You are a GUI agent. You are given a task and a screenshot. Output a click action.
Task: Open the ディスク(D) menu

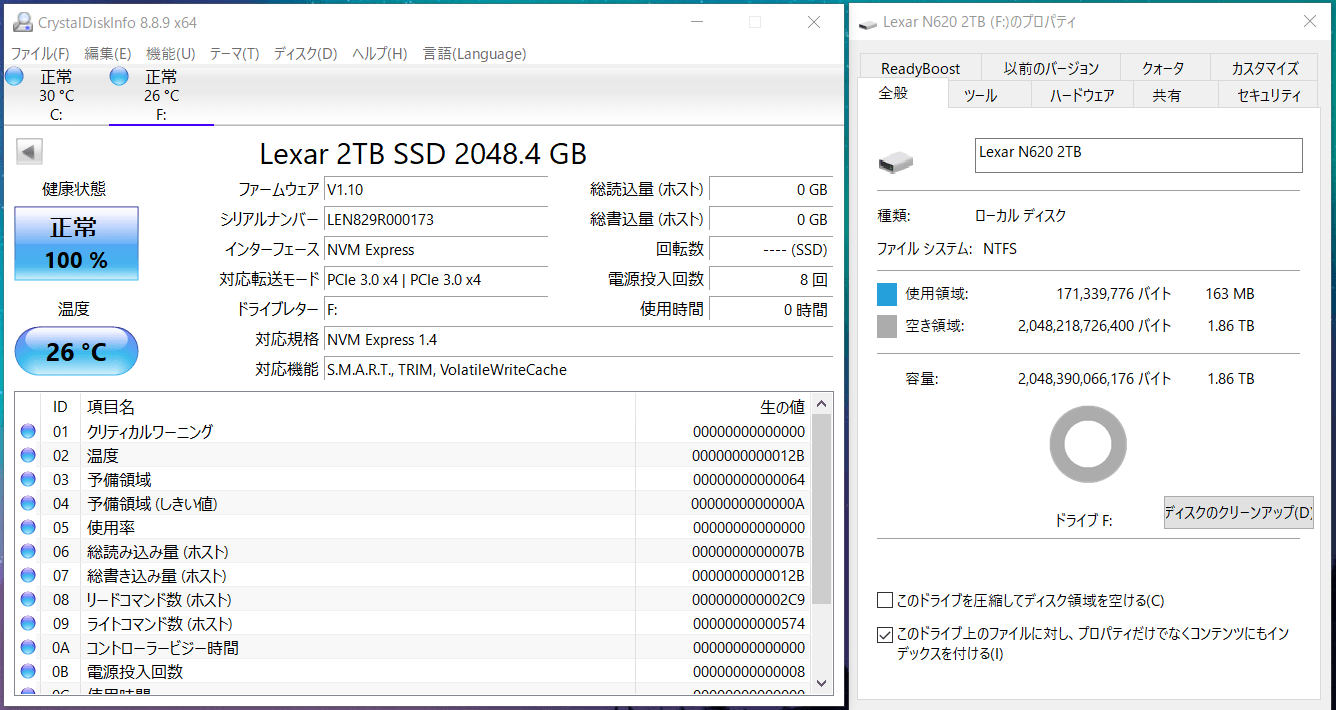pyautogui.click(x=306, y=54)
